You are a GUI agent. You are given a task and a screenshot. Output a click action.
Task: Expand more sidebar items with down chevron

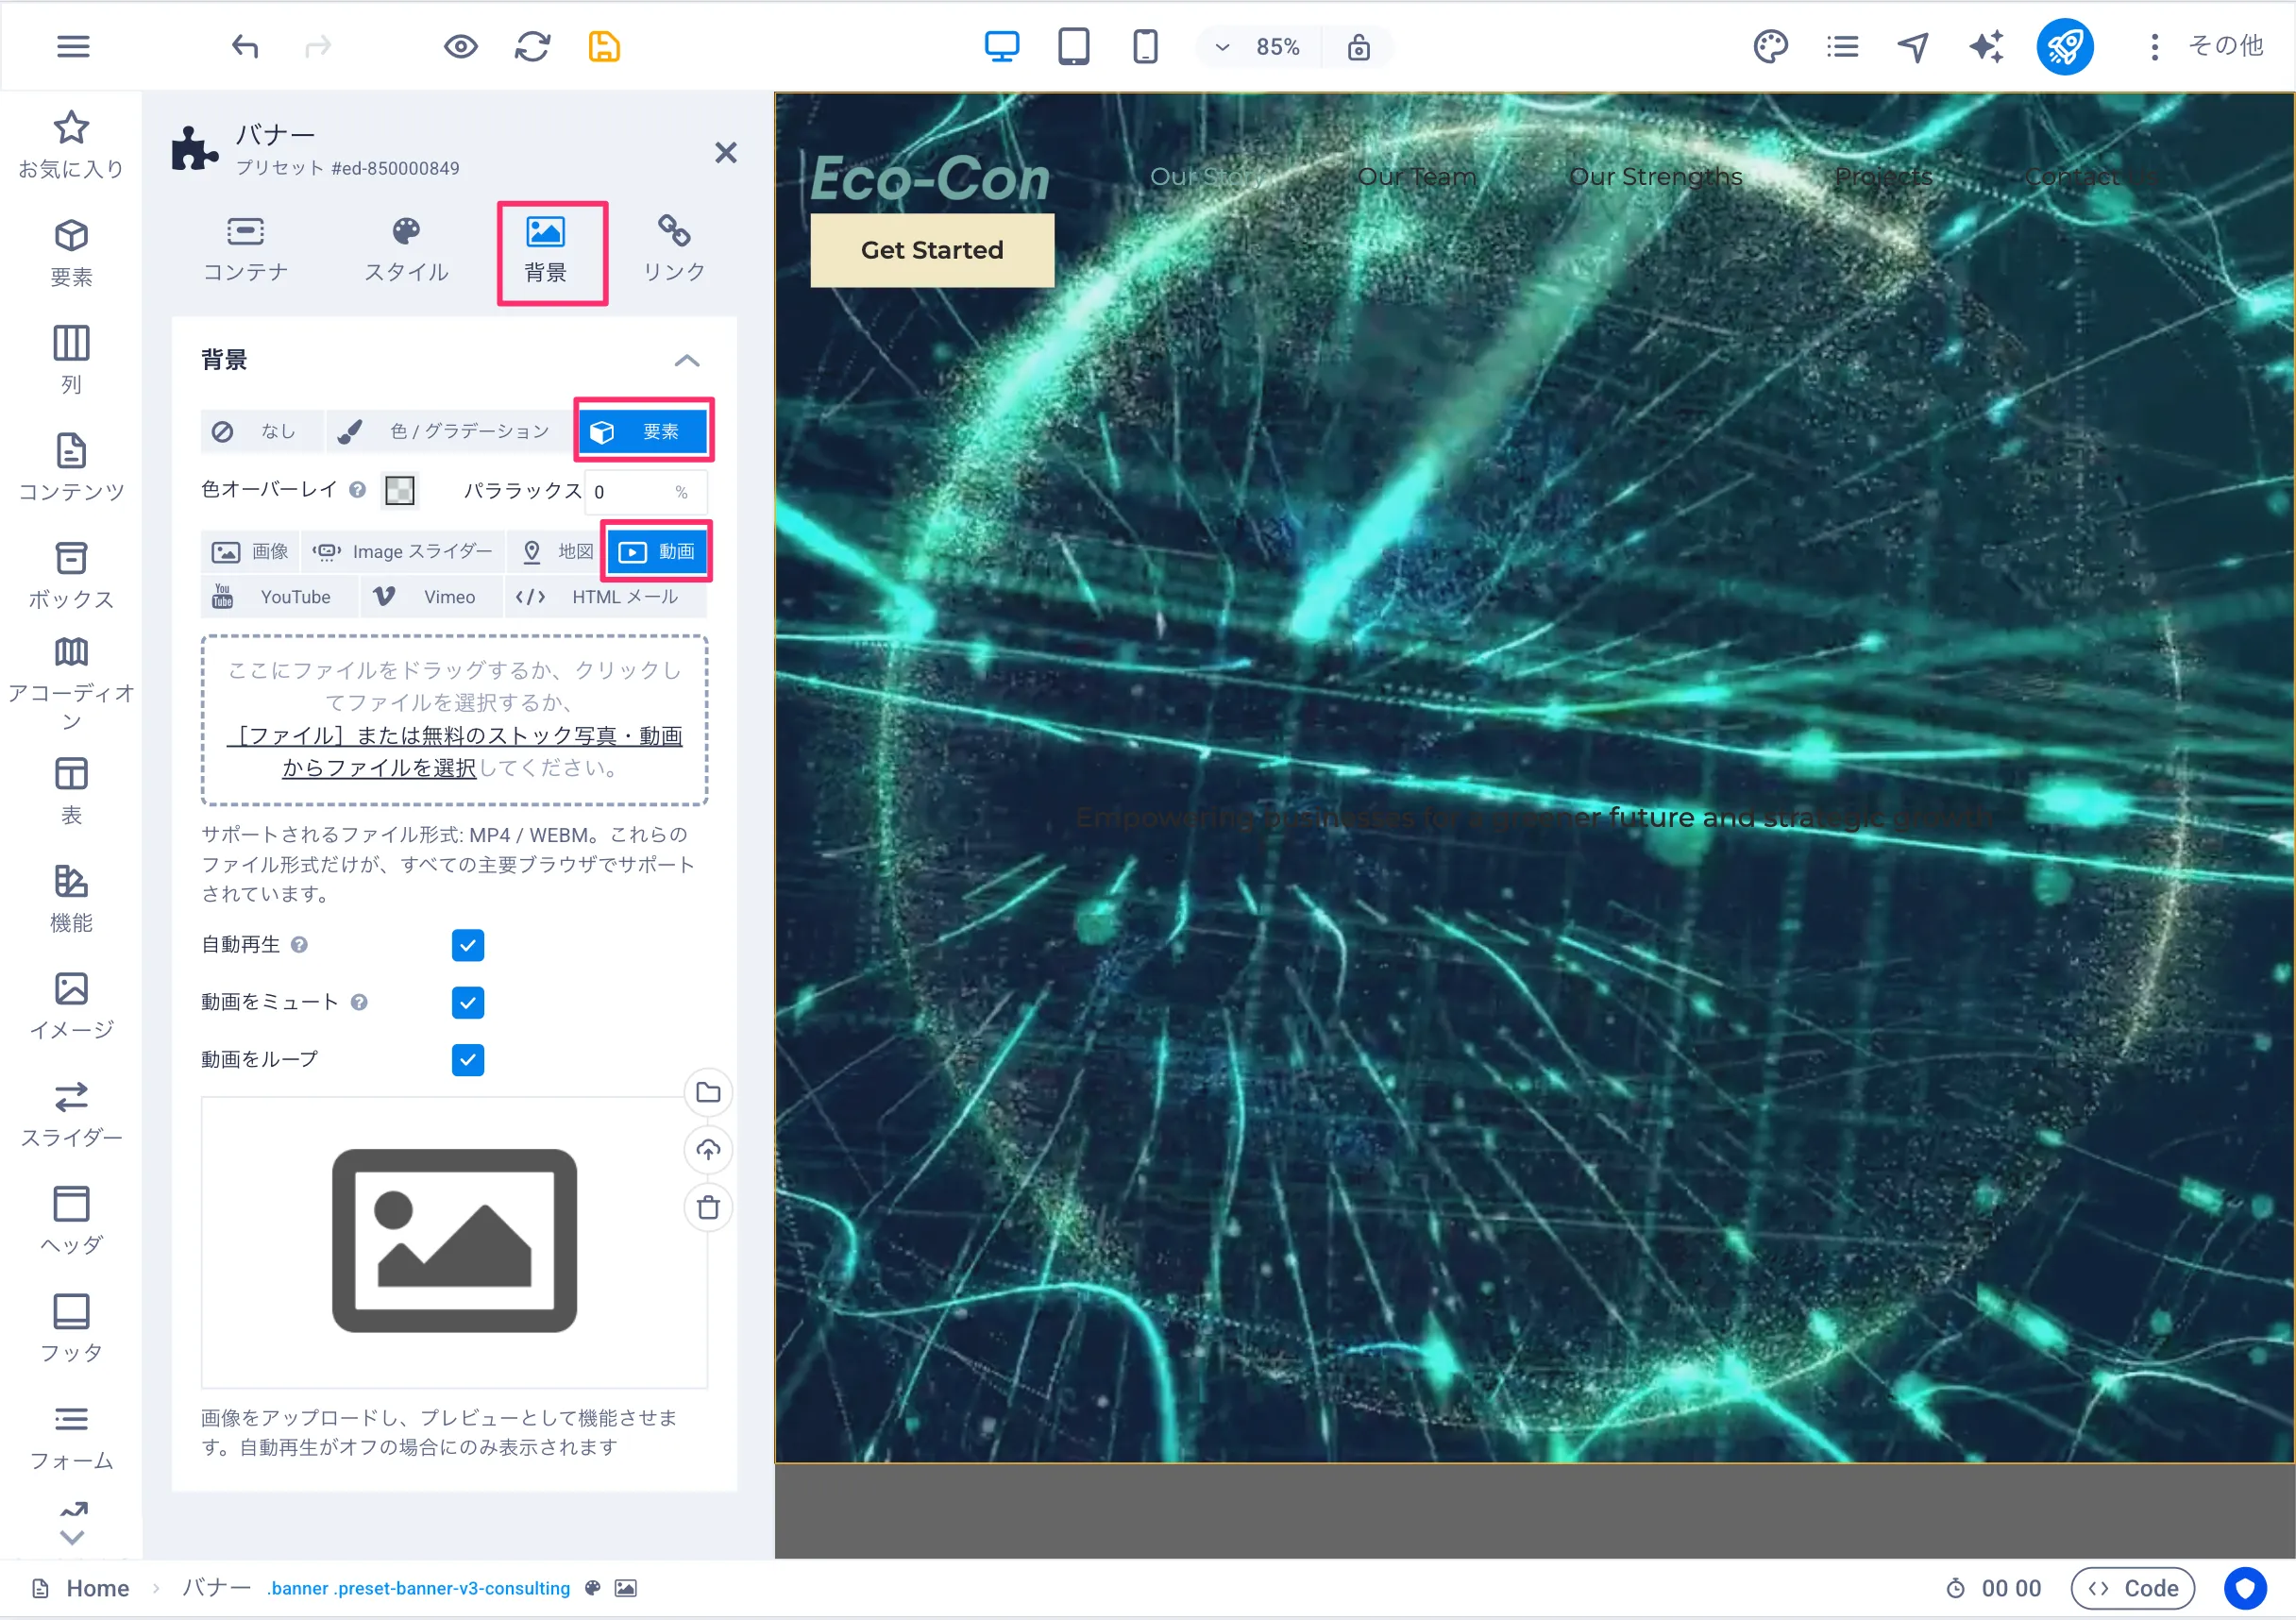tap(72, 1537)
